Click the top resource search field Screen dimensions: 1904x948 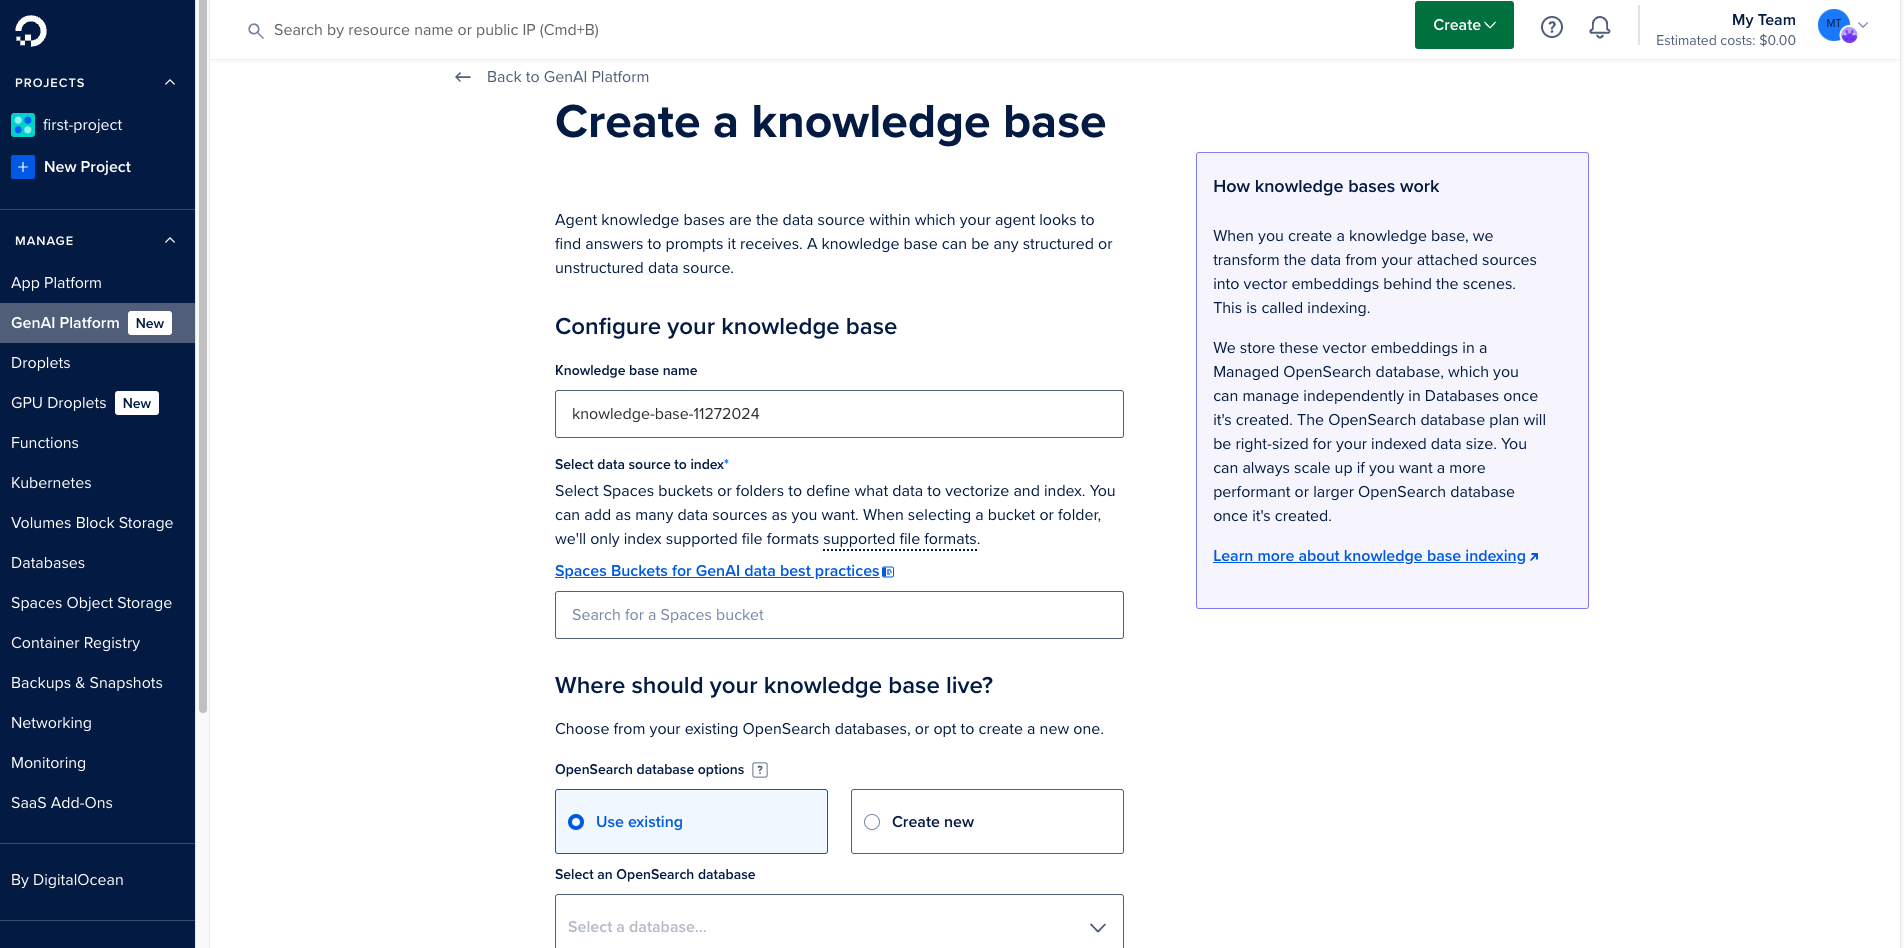436,30
